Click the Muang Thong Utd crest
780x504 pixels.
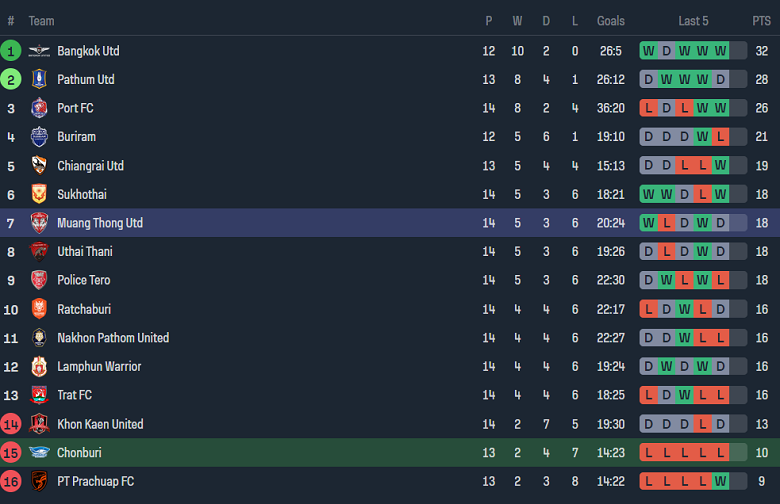point(39,223)
